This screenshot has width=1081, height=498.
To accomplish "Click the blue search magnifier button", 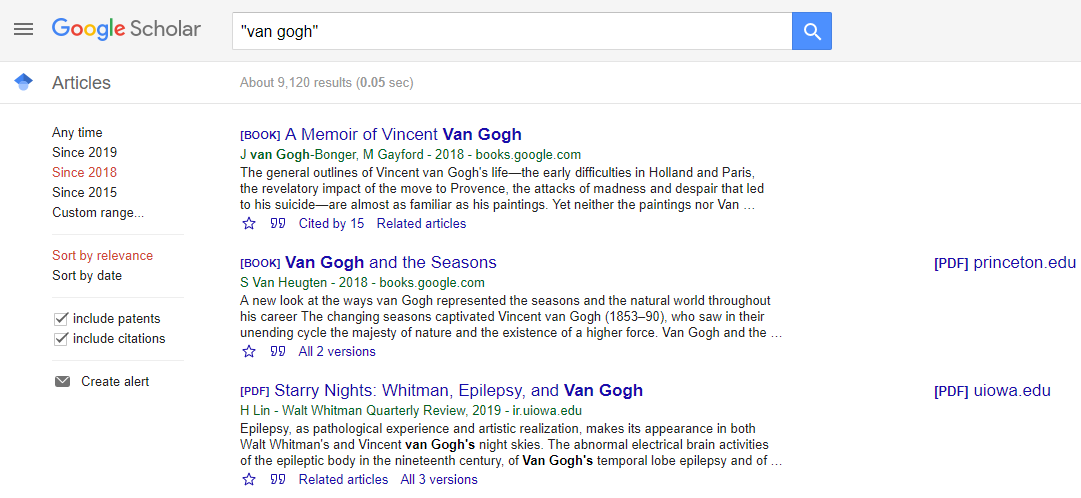I will pyautogui.click(x=812, y=31).
